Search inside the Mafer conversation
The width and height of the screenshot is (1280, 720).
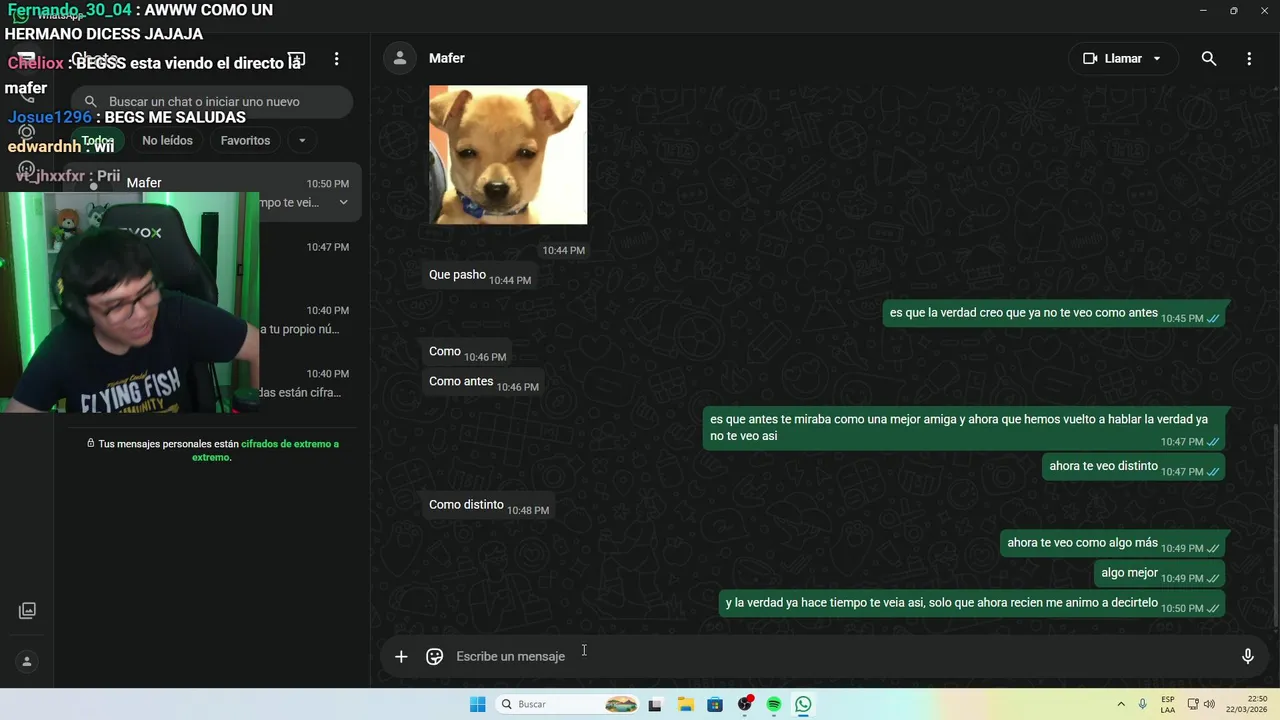pyautogui.click(x=1209, y=59)
